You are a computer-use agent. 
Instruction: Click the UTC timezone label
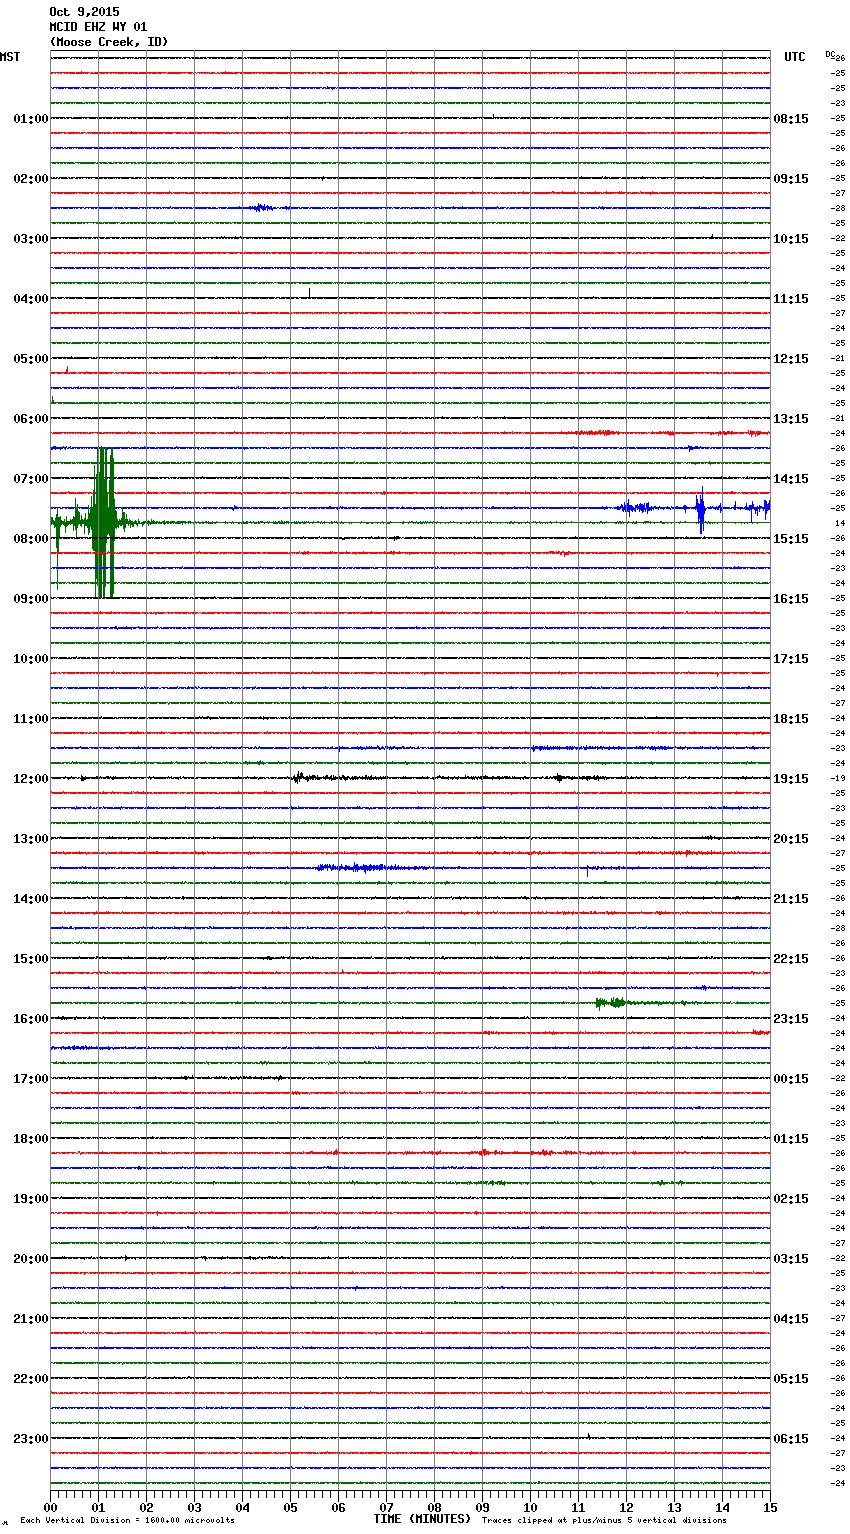coord(795,57)
